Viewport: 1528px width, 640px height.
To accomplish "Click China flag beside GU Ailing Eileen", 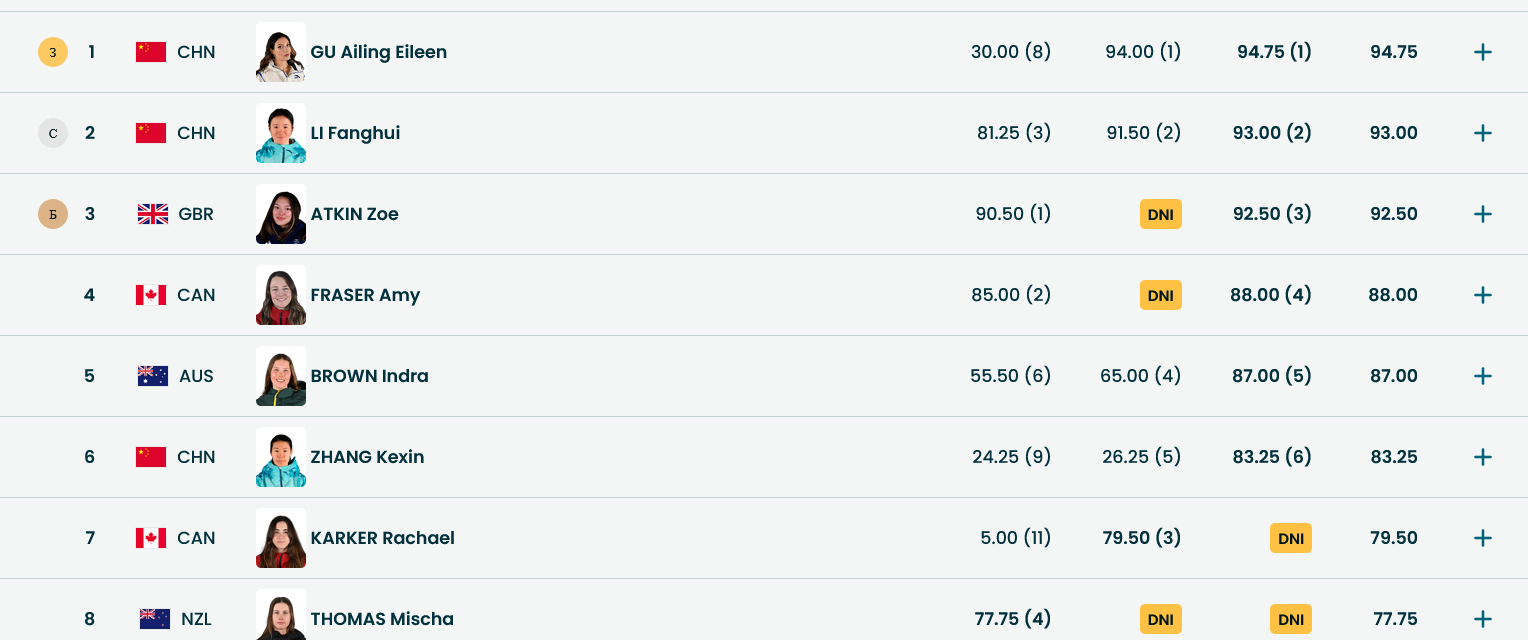I will click(151, 52).
